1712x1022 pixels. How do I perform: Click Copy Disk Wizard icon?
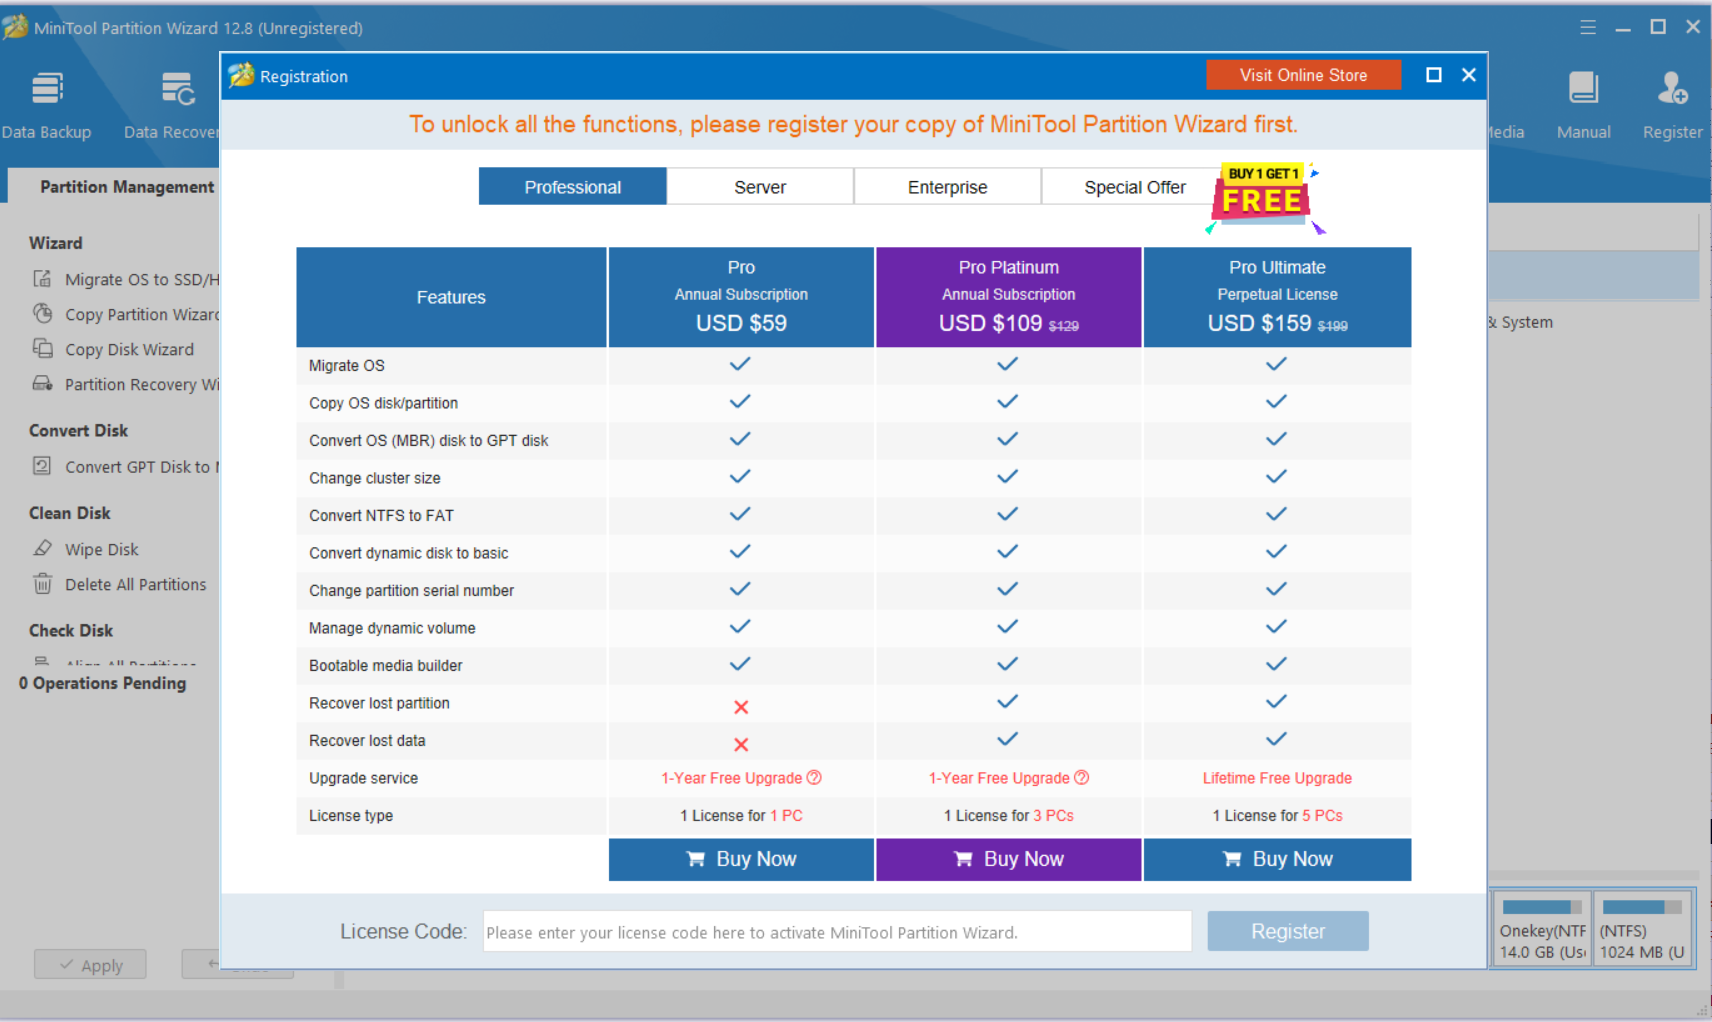click(x=42, y=348)
